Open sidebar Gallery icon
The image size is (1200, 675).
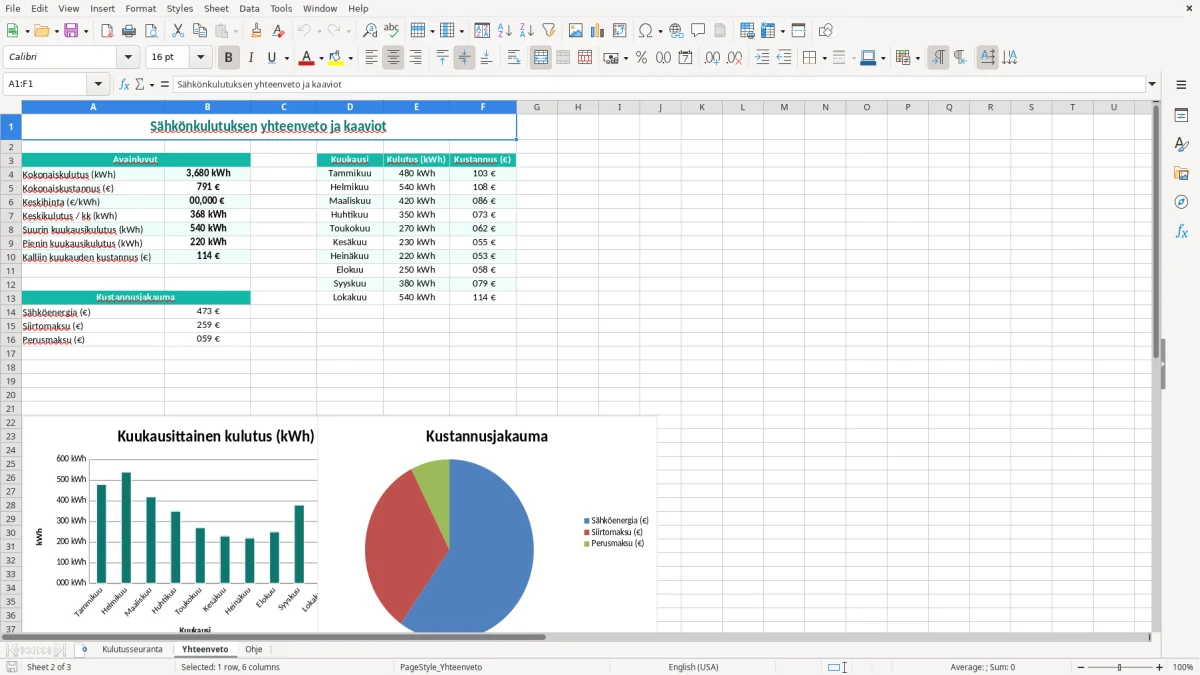coord(1181,174)
